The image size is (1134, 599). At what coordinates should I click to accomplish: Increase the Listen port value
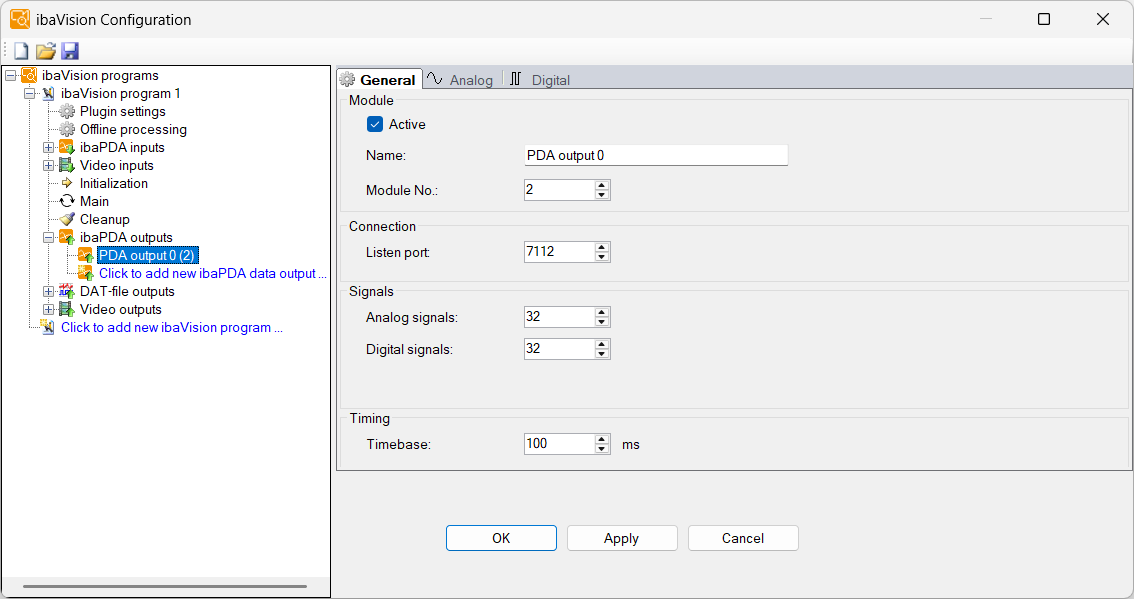tap(602, 247)
